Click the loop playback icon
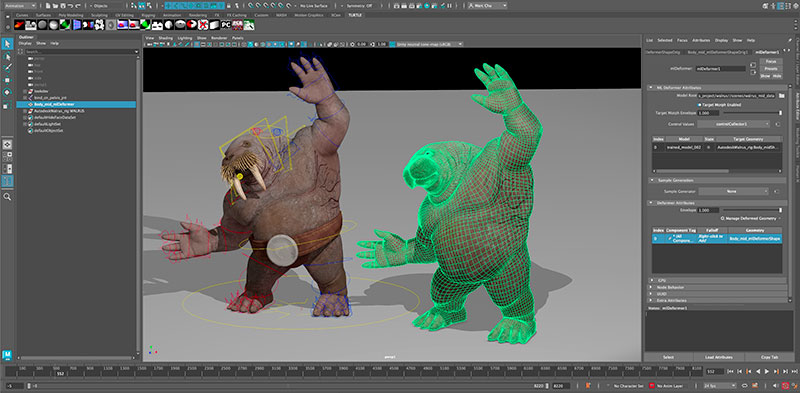 click(744, 385)
